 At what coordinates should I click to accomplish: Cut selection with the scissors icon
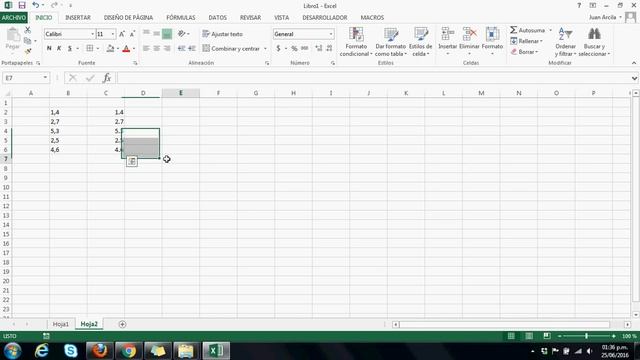tap(27, 30)
